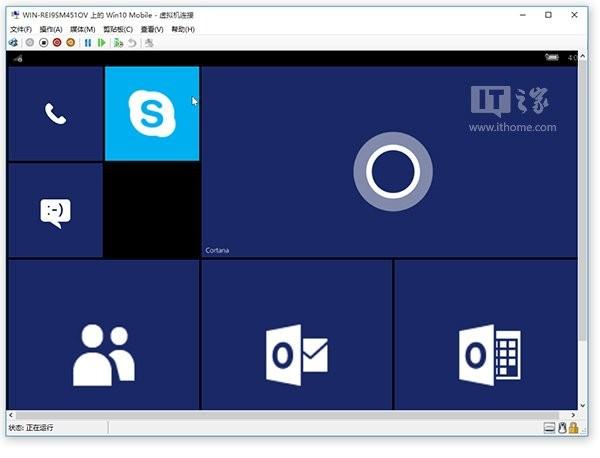Reset the VM using the green play icon
Screen dimensions: 600x458
click(101, 43)
